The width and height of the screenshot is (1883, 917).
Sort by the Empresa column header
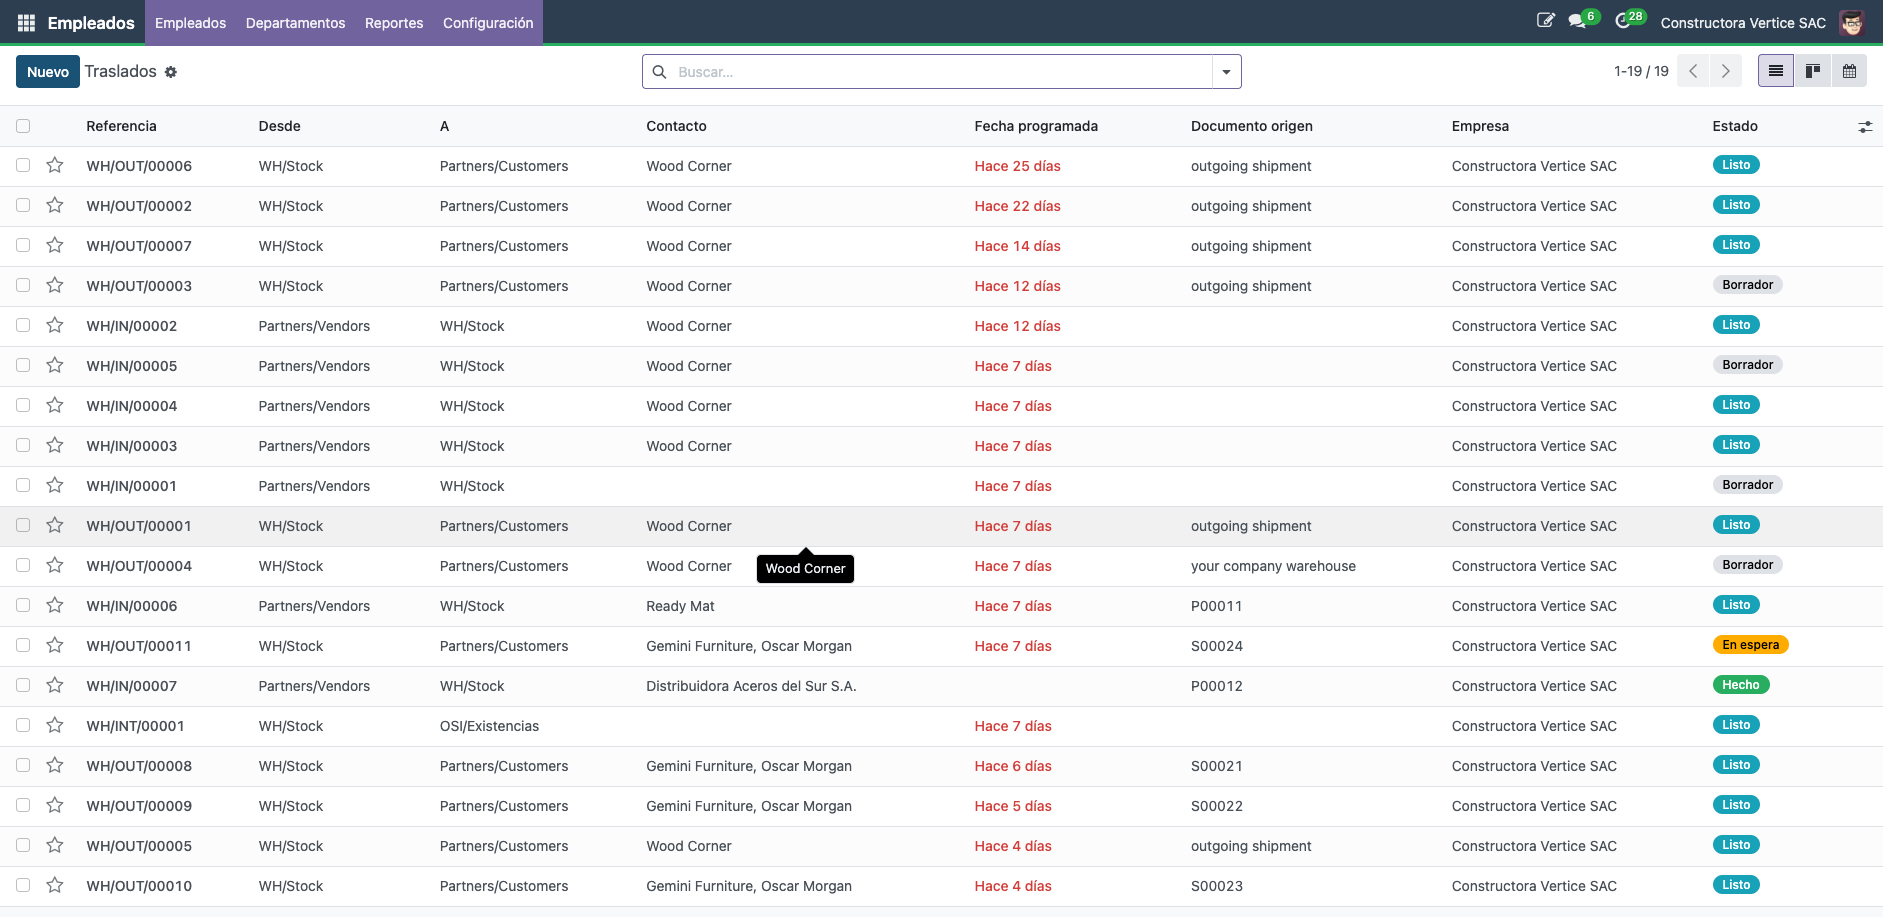(x=1480, y=126)
